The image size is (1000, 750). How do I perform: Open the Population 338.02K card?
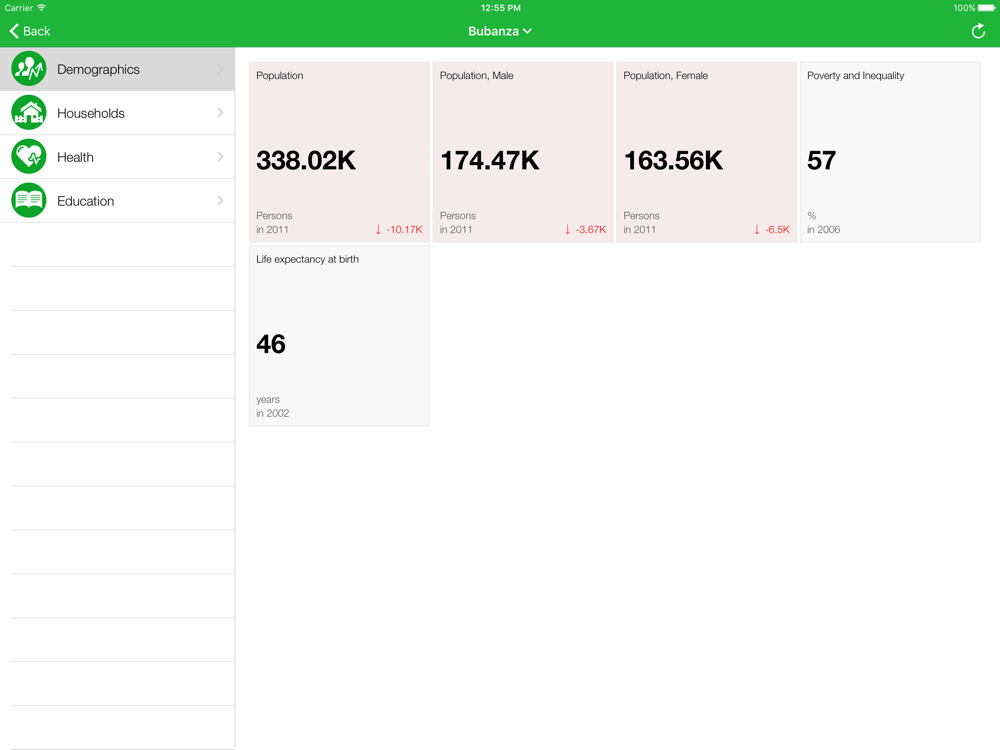[339, 152]
